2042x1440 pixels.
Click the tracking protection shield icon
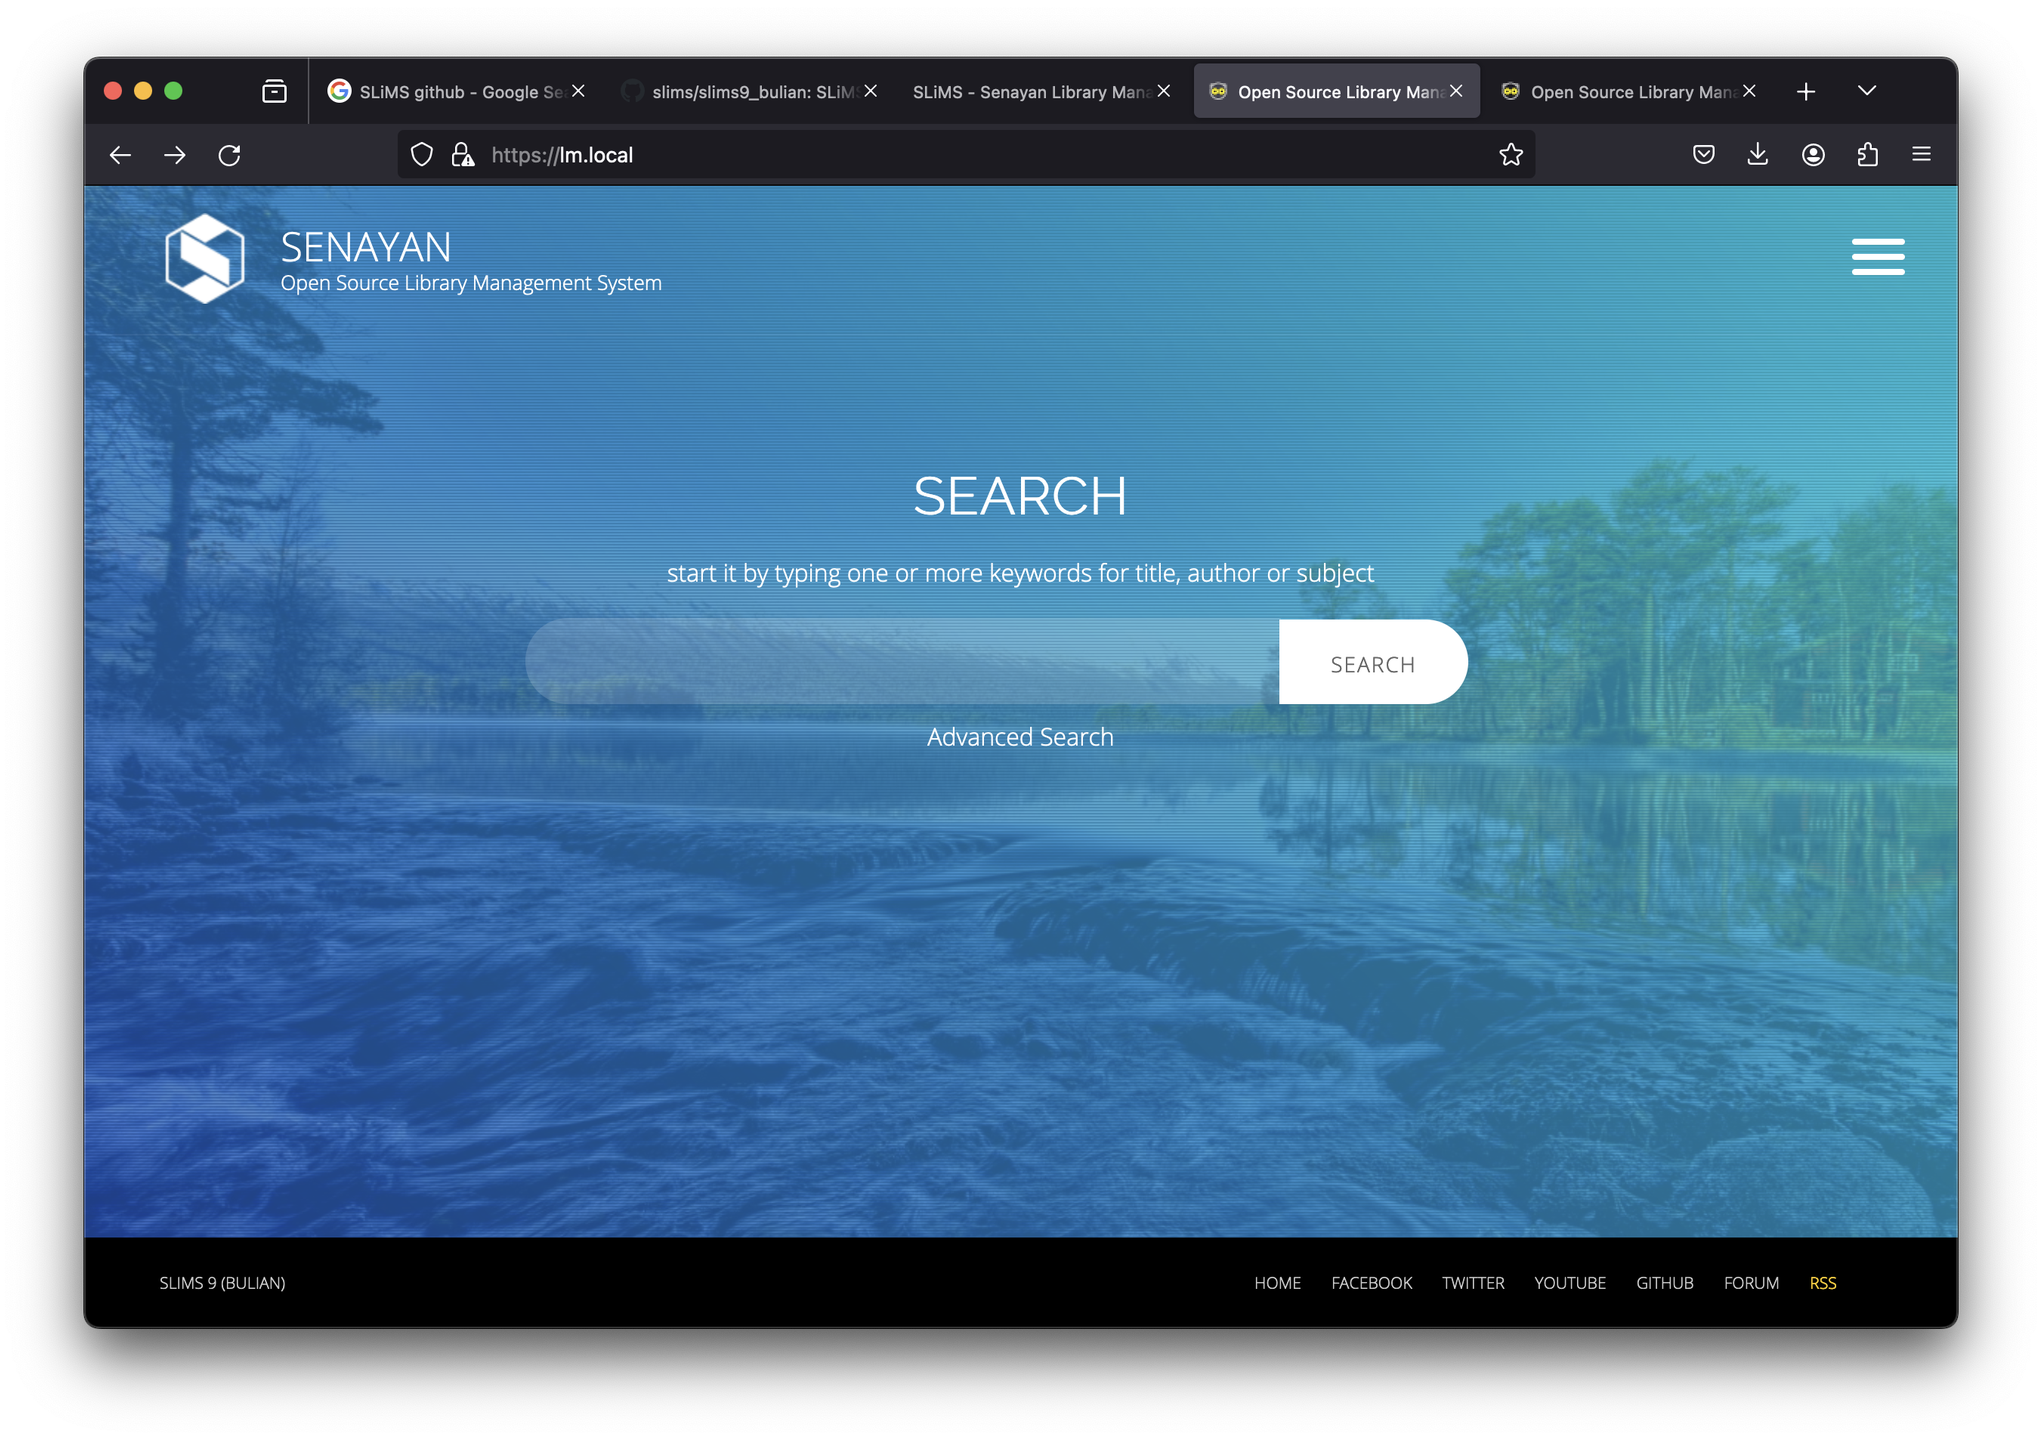point(422,155)
